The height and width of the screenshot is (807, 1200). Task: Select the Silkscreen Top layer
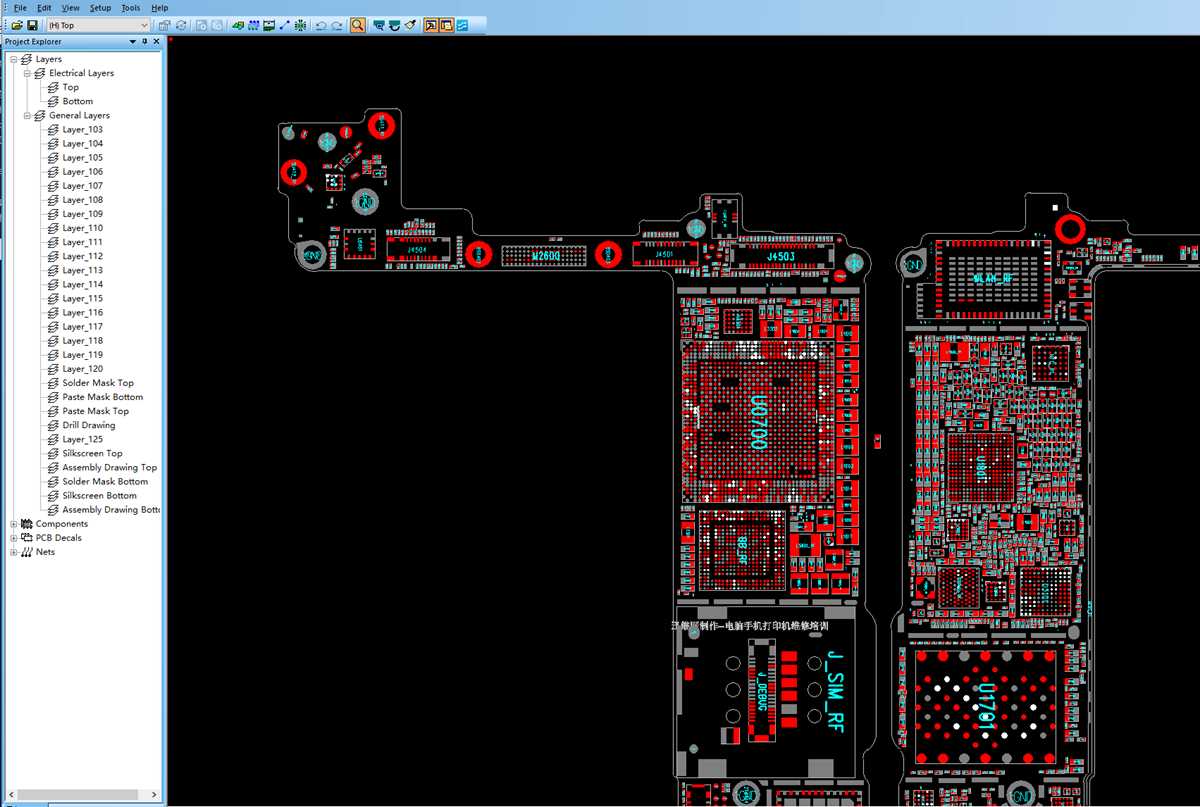coord(92,453)
